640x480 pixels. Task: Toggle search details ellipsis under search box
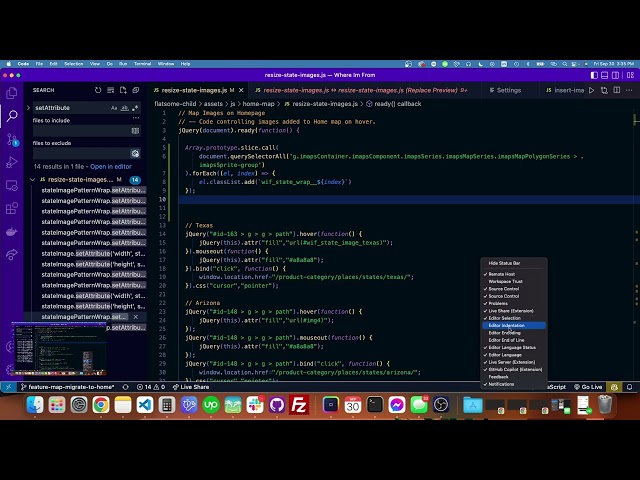[136, 118]
